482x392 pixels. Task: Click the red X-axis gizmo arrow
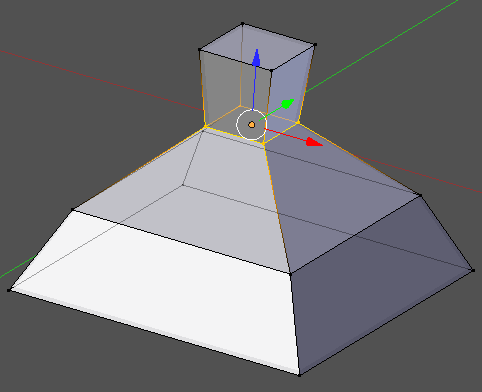(314, 142)
